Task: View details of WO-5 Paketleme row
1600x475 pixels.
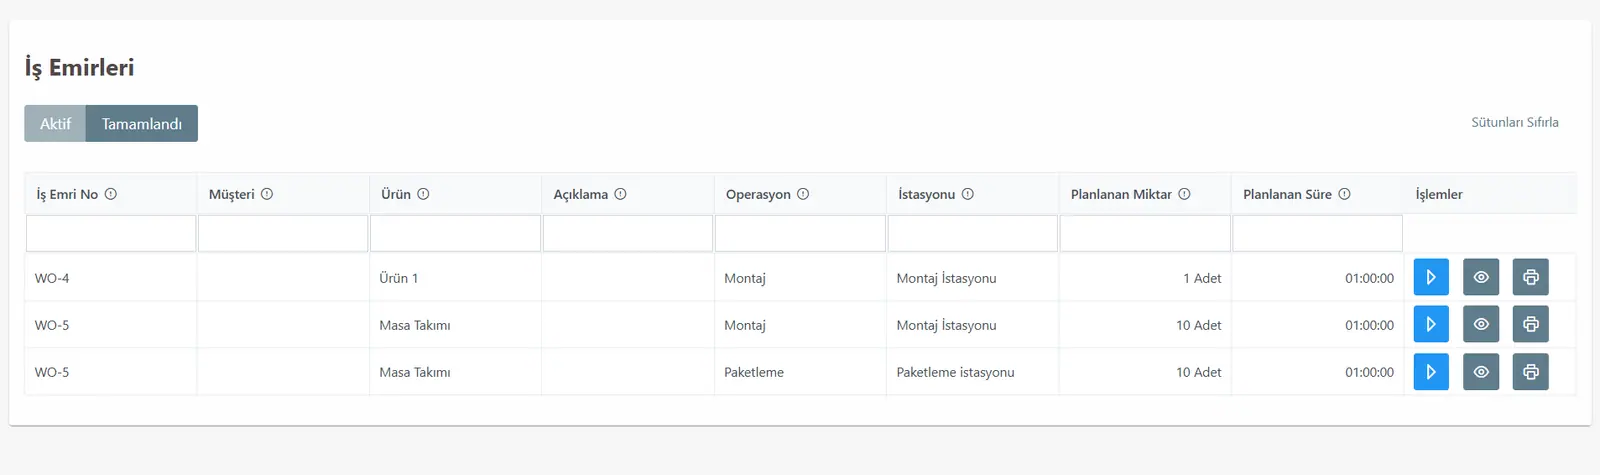Action: pos(1481,371)
